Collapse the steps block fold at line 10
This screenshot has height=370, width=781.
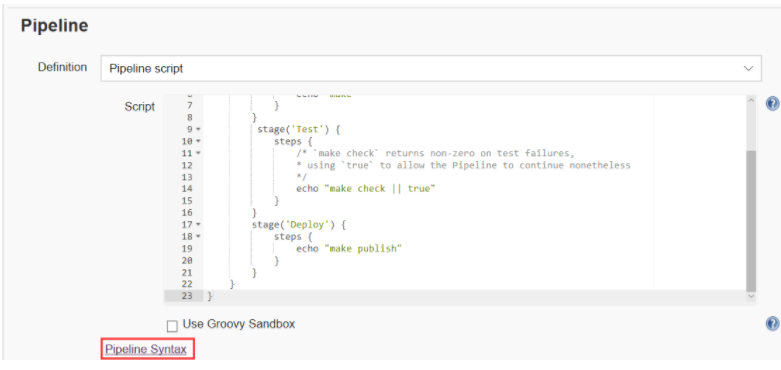[198, 141]
